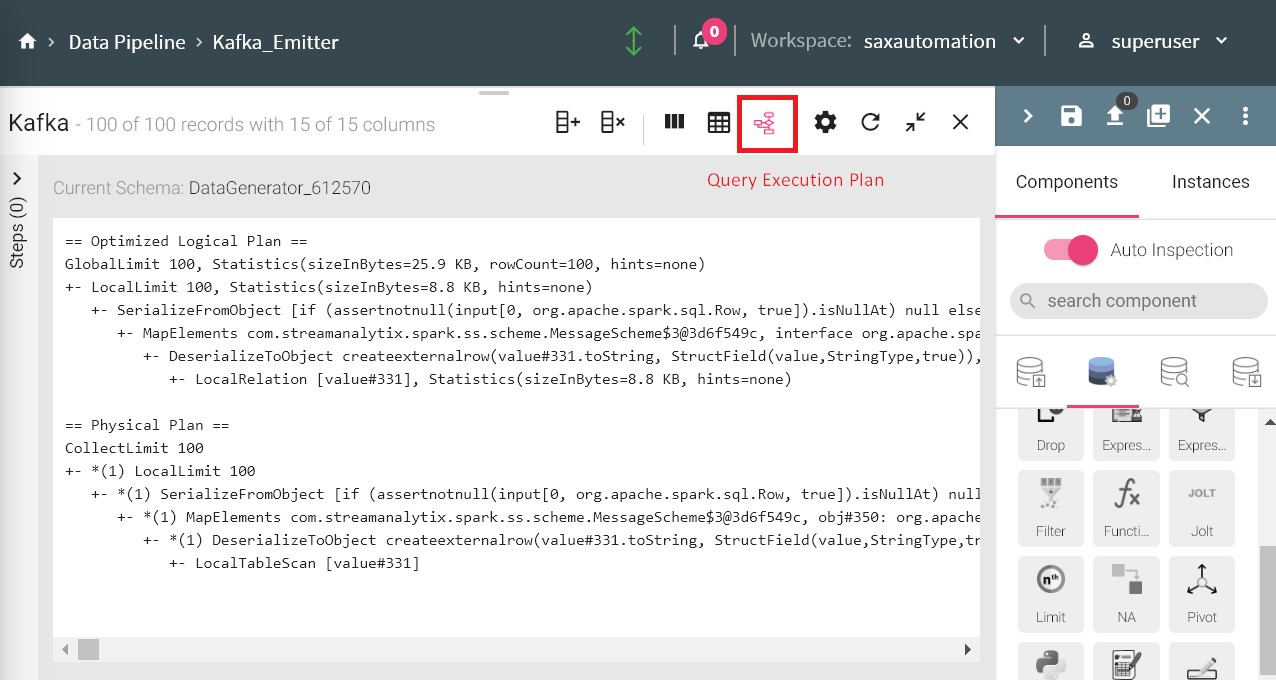Select the Filter processor component

(1051, 508)
